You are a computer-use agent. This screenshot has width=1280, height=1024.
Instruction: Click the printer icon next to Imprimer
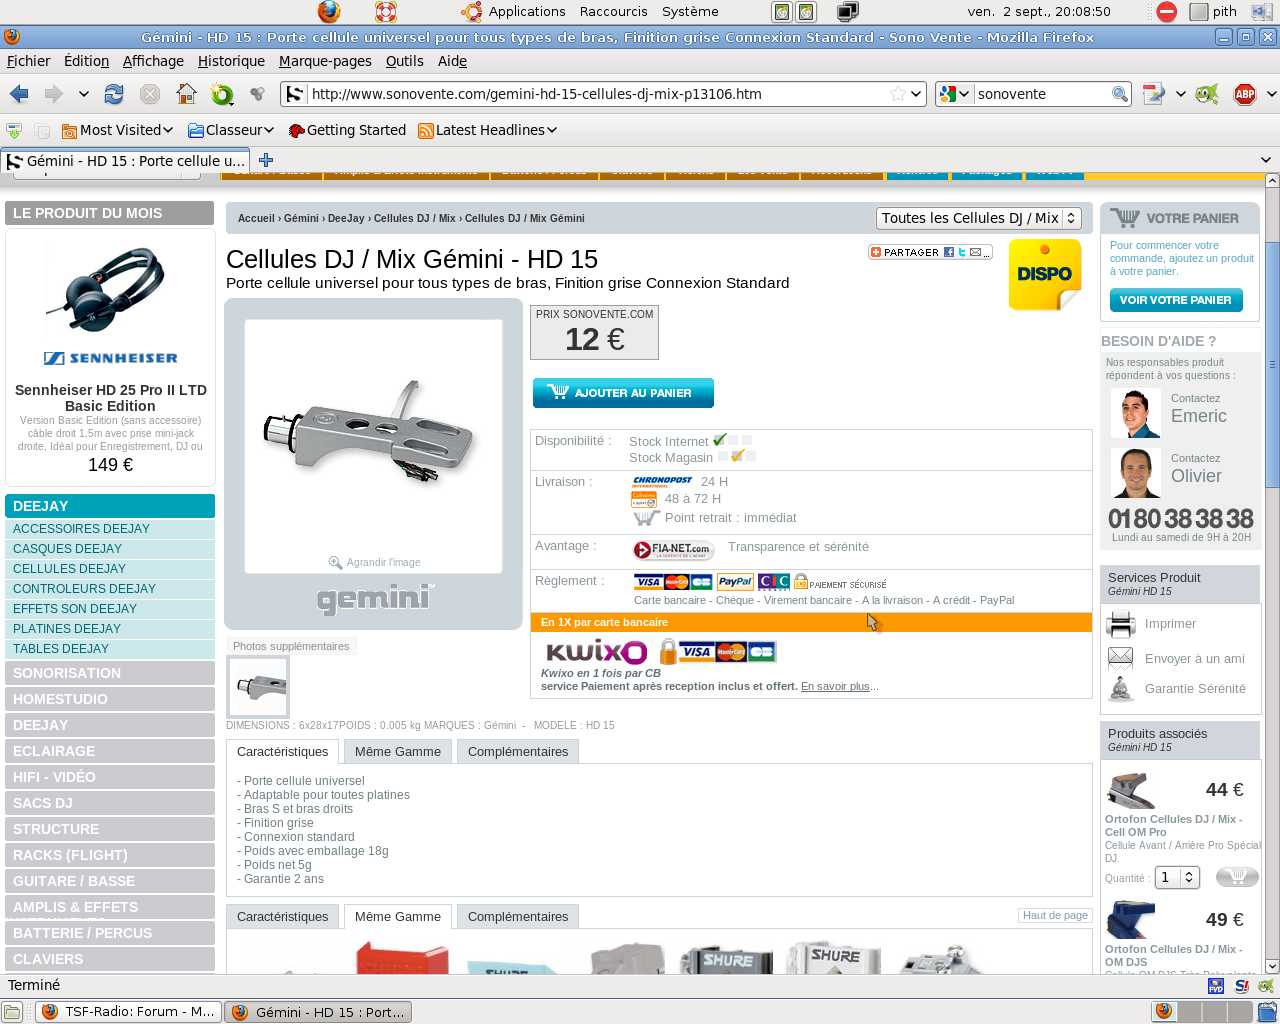(x=1121, y=624)
